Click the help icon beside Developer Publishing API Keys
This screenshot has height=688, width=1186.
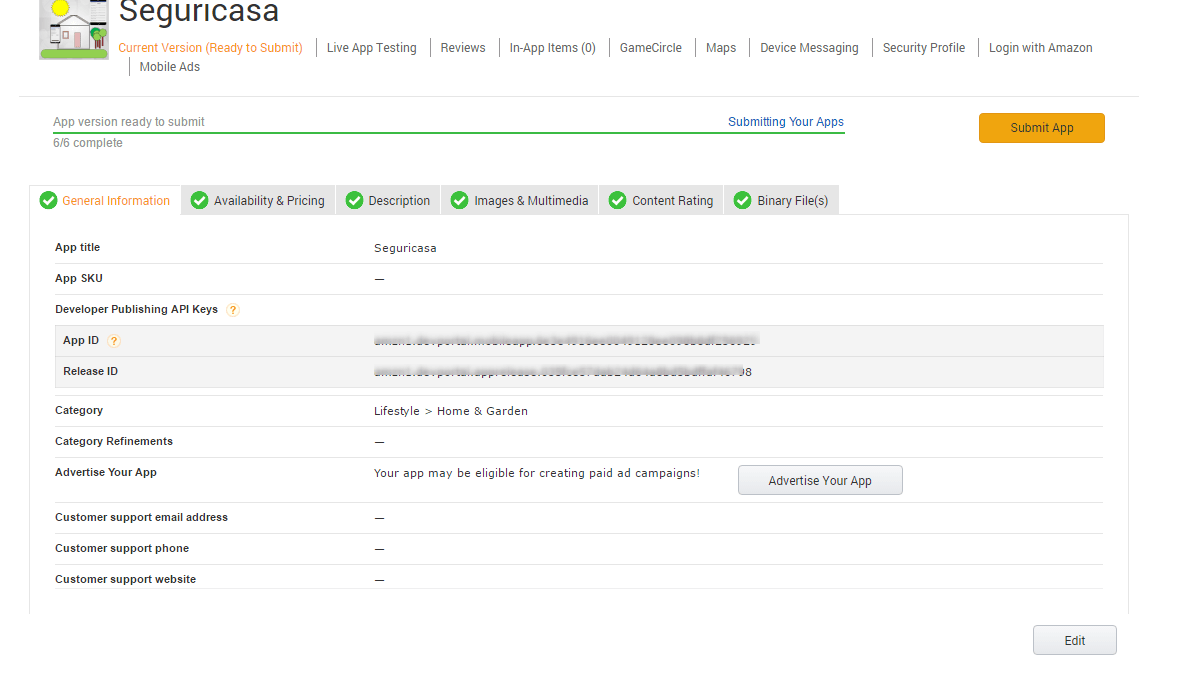point(233,310)
